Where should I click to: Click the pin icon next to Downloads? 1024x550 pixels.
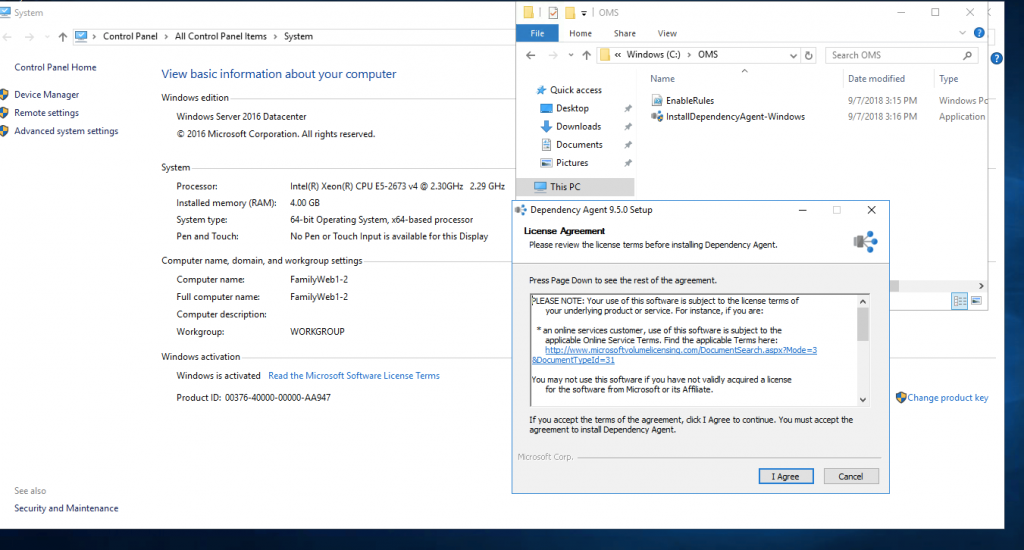coord(628,127)
